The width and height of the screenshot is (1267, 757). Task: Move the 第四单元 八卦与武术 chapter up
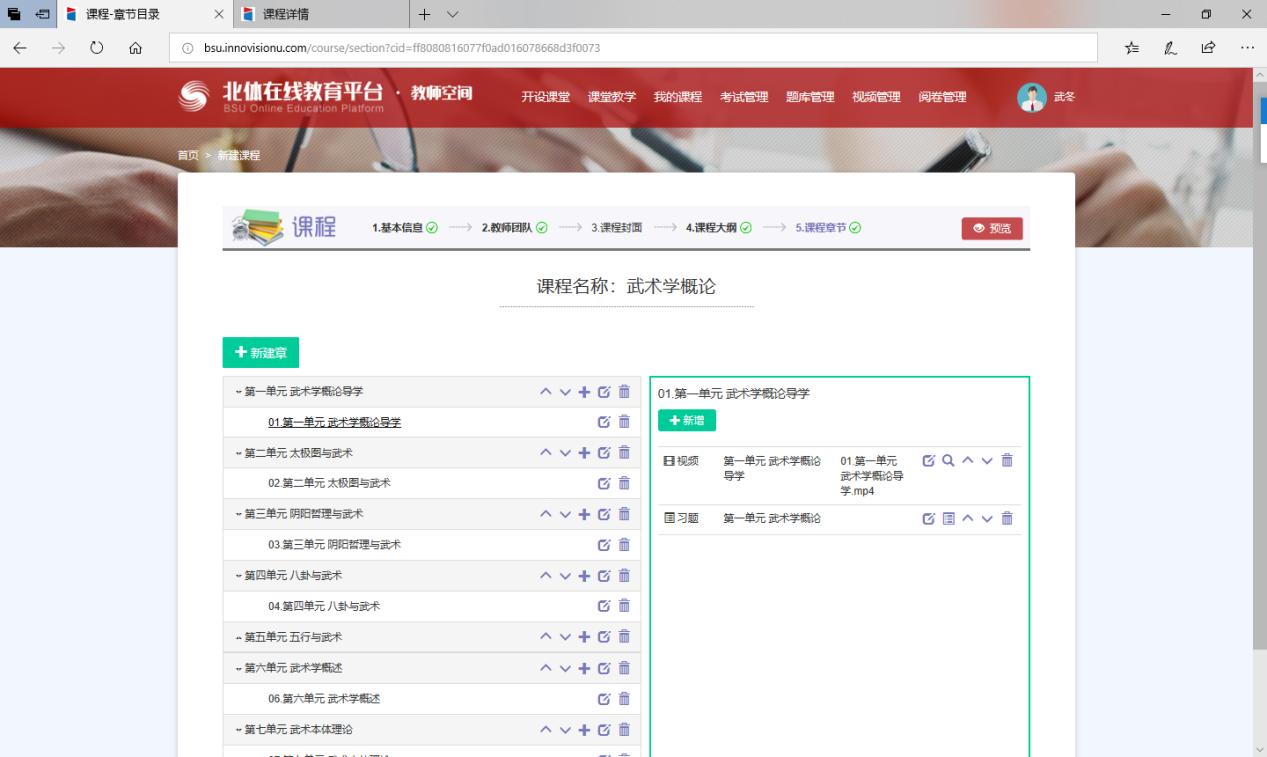click(x=545, y=575)
